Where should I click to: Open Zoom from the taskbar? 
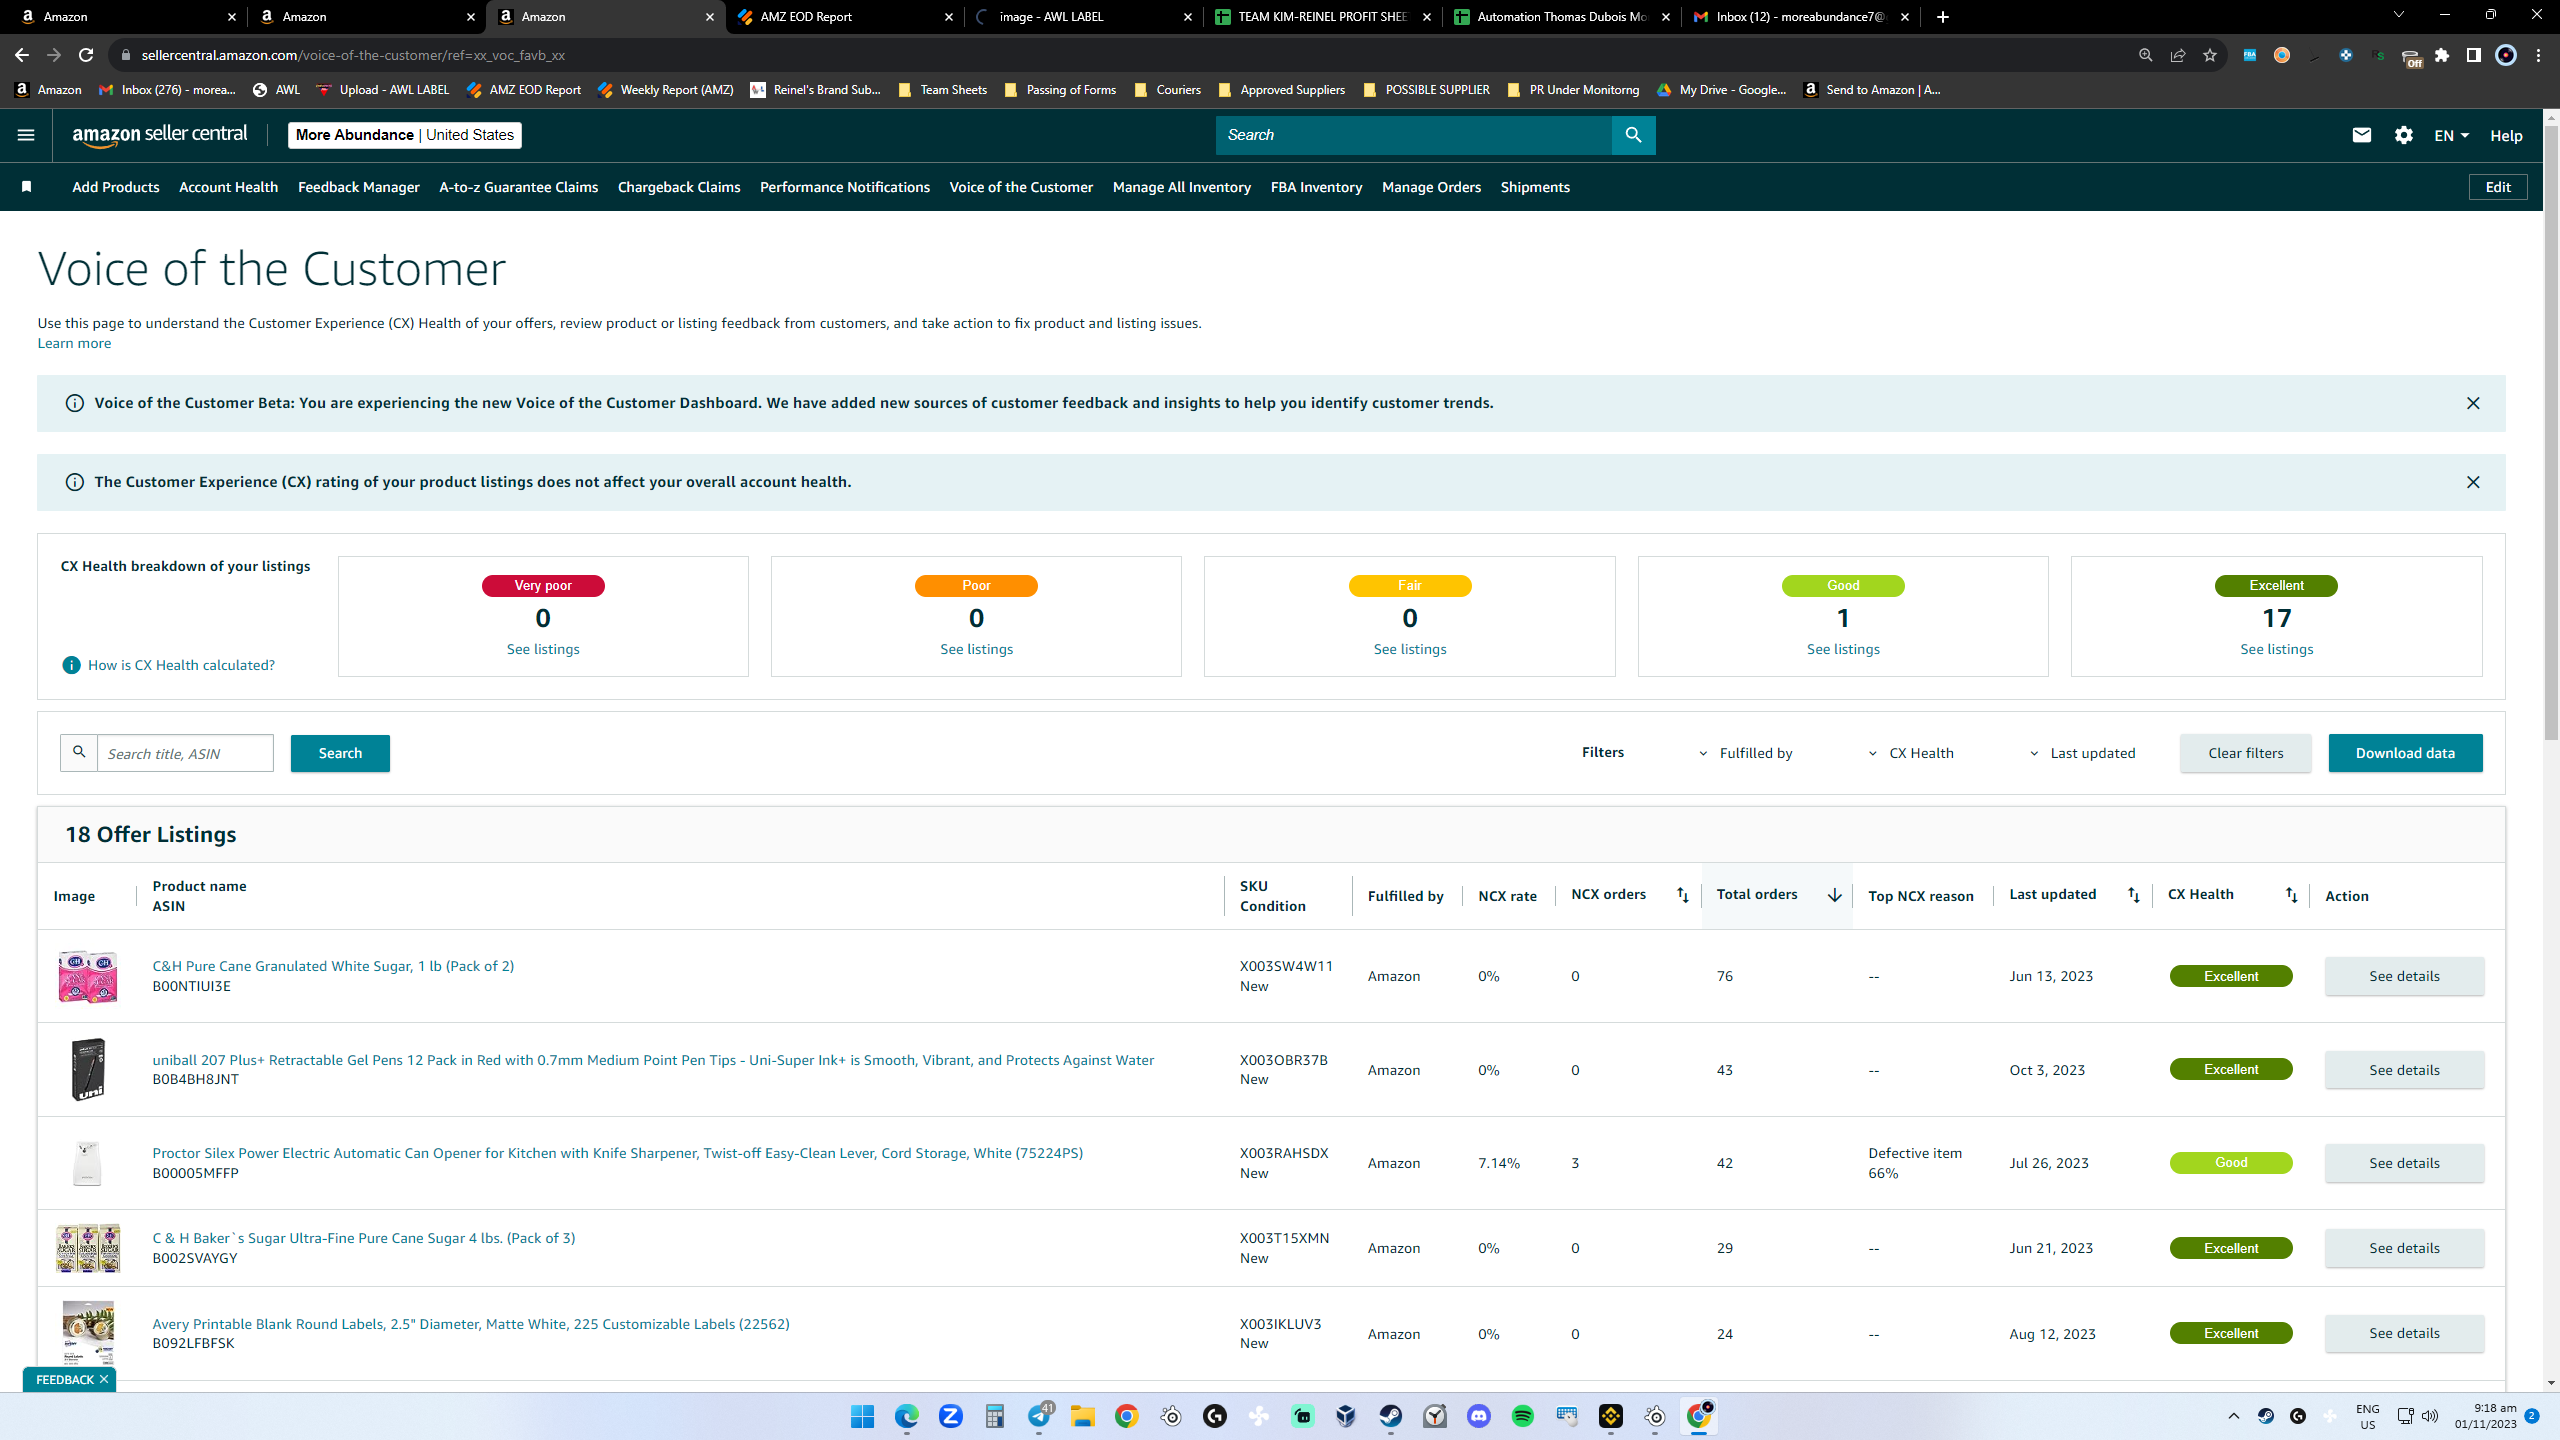(x=950, y=1416)
